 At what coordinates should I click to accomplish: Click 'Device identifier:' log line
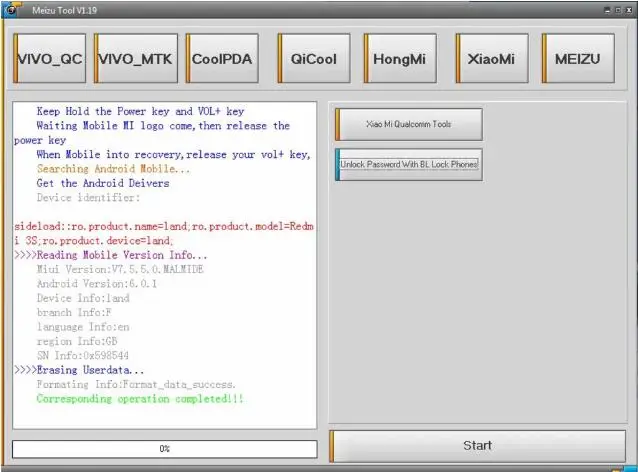coord(88,197)
